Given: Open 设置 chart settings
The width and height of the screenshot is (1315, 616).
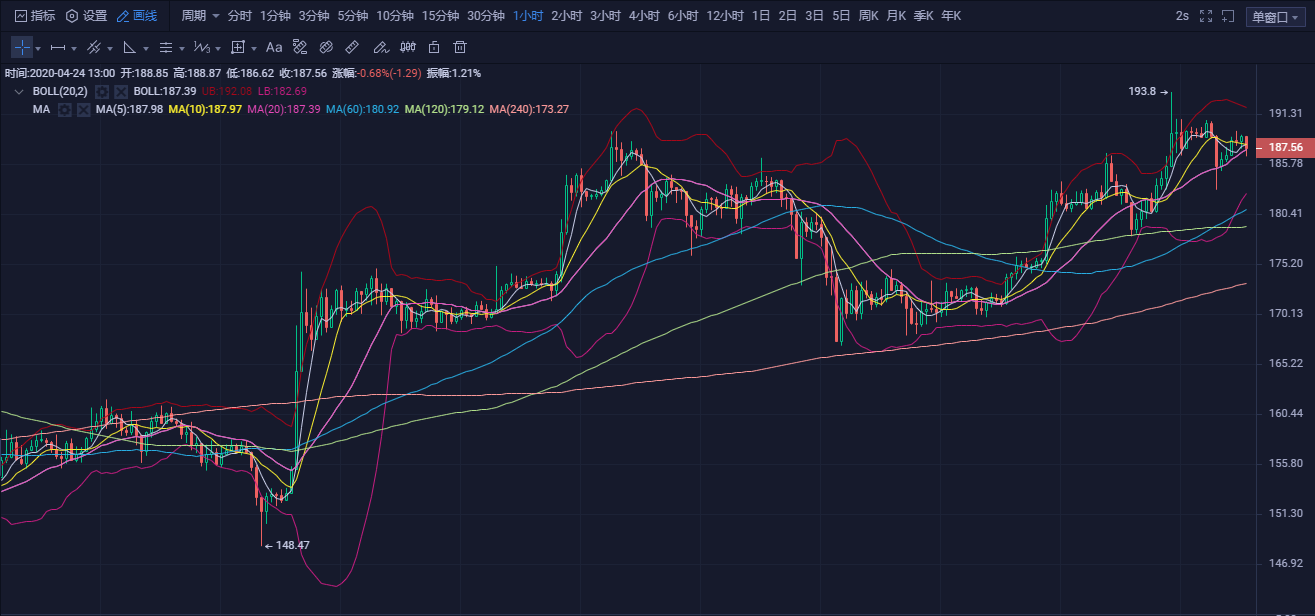Looking at the screenshot, I should point(86,16).
